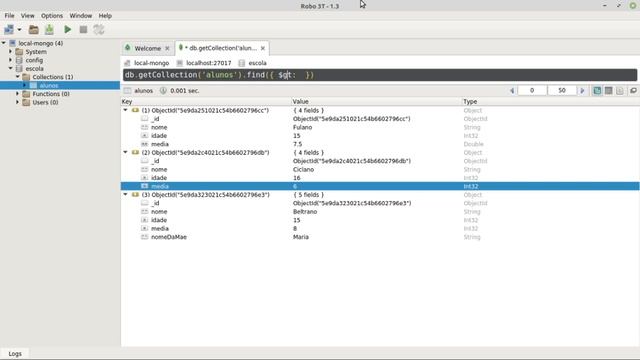
Task: Select Functions (0) in the tree
Action: [51, 94]
